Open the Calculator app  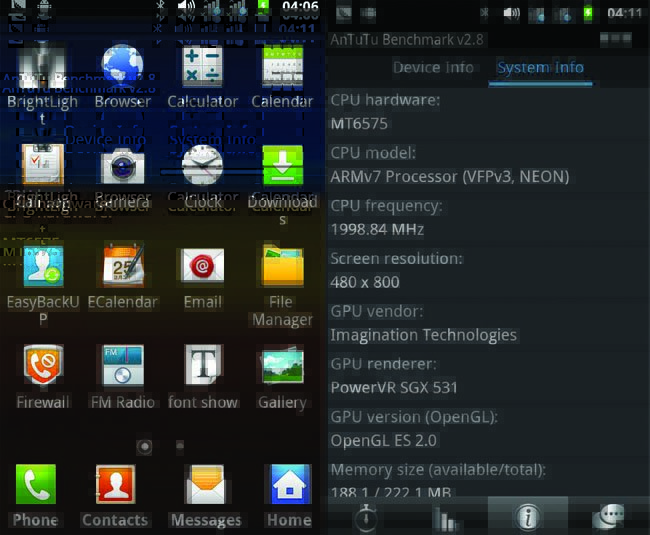202,66
